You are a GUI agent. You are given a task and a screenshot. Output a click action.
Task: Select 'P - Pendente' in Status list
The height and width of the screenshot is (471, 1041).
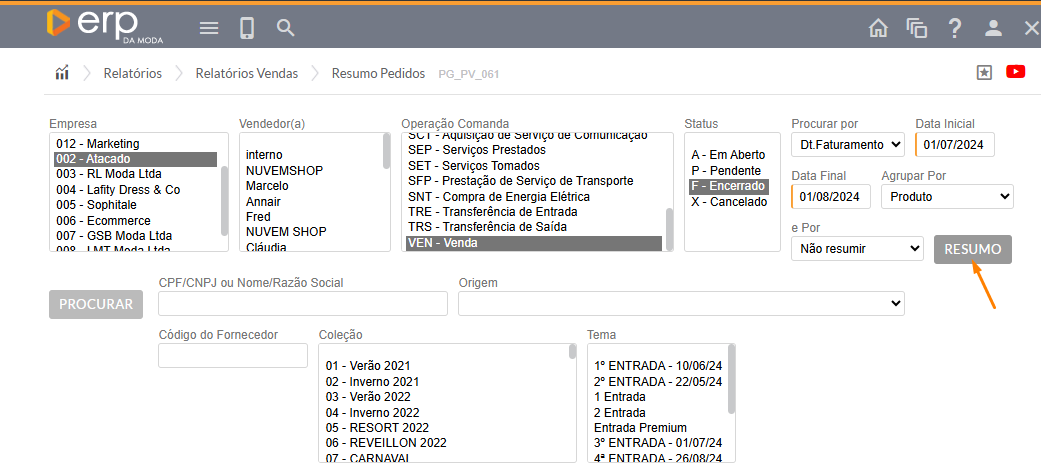tap(727, 171)
